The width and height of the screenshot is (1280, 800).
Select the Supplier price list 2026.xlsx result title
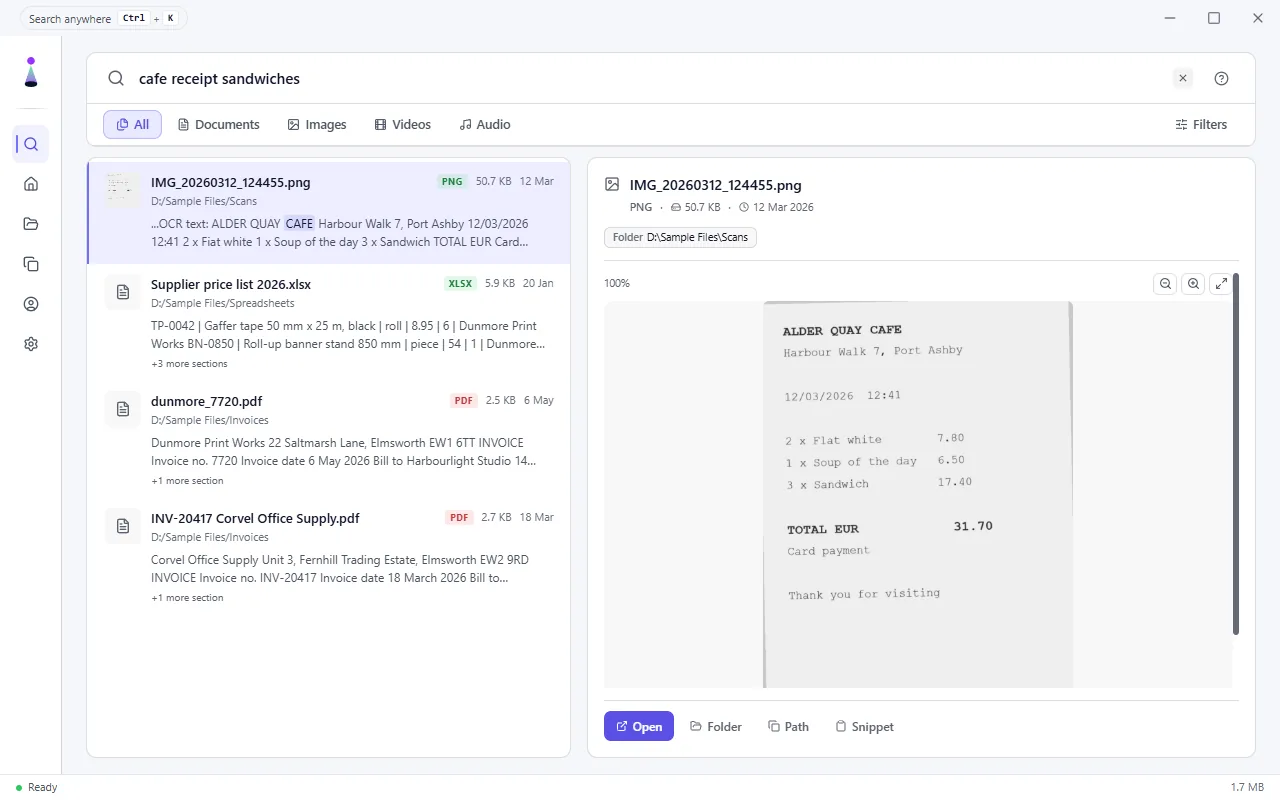pyautogui.click(x=231, y=285)
